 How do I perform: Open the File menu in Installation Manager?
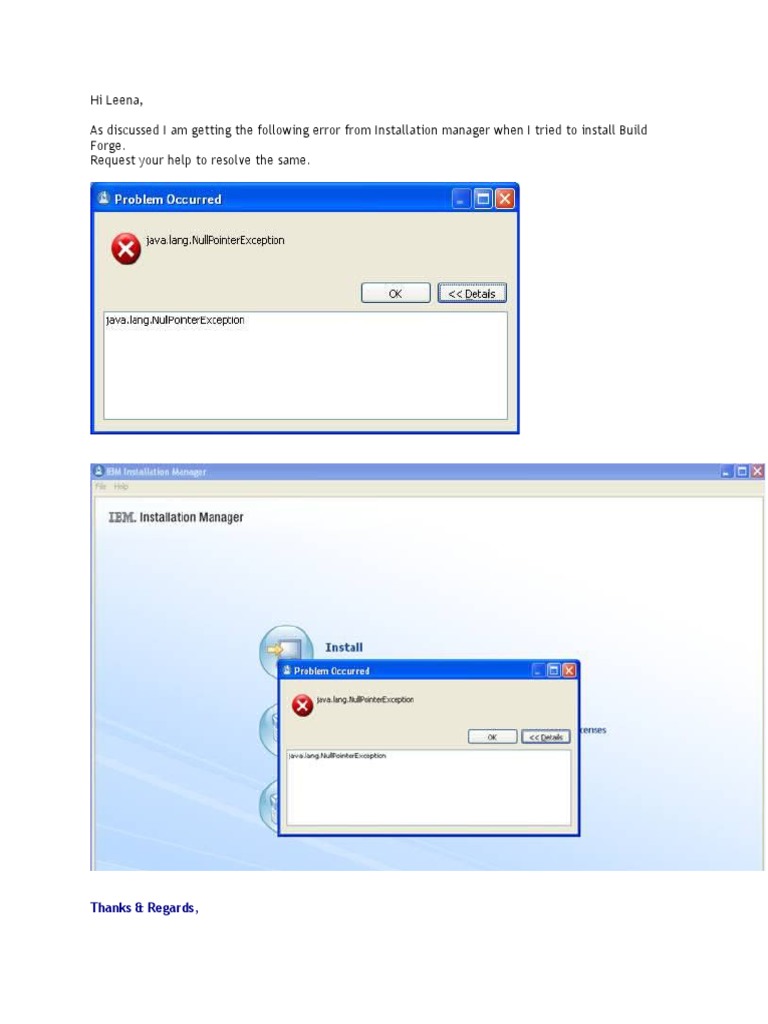click(x=101, y=487)
